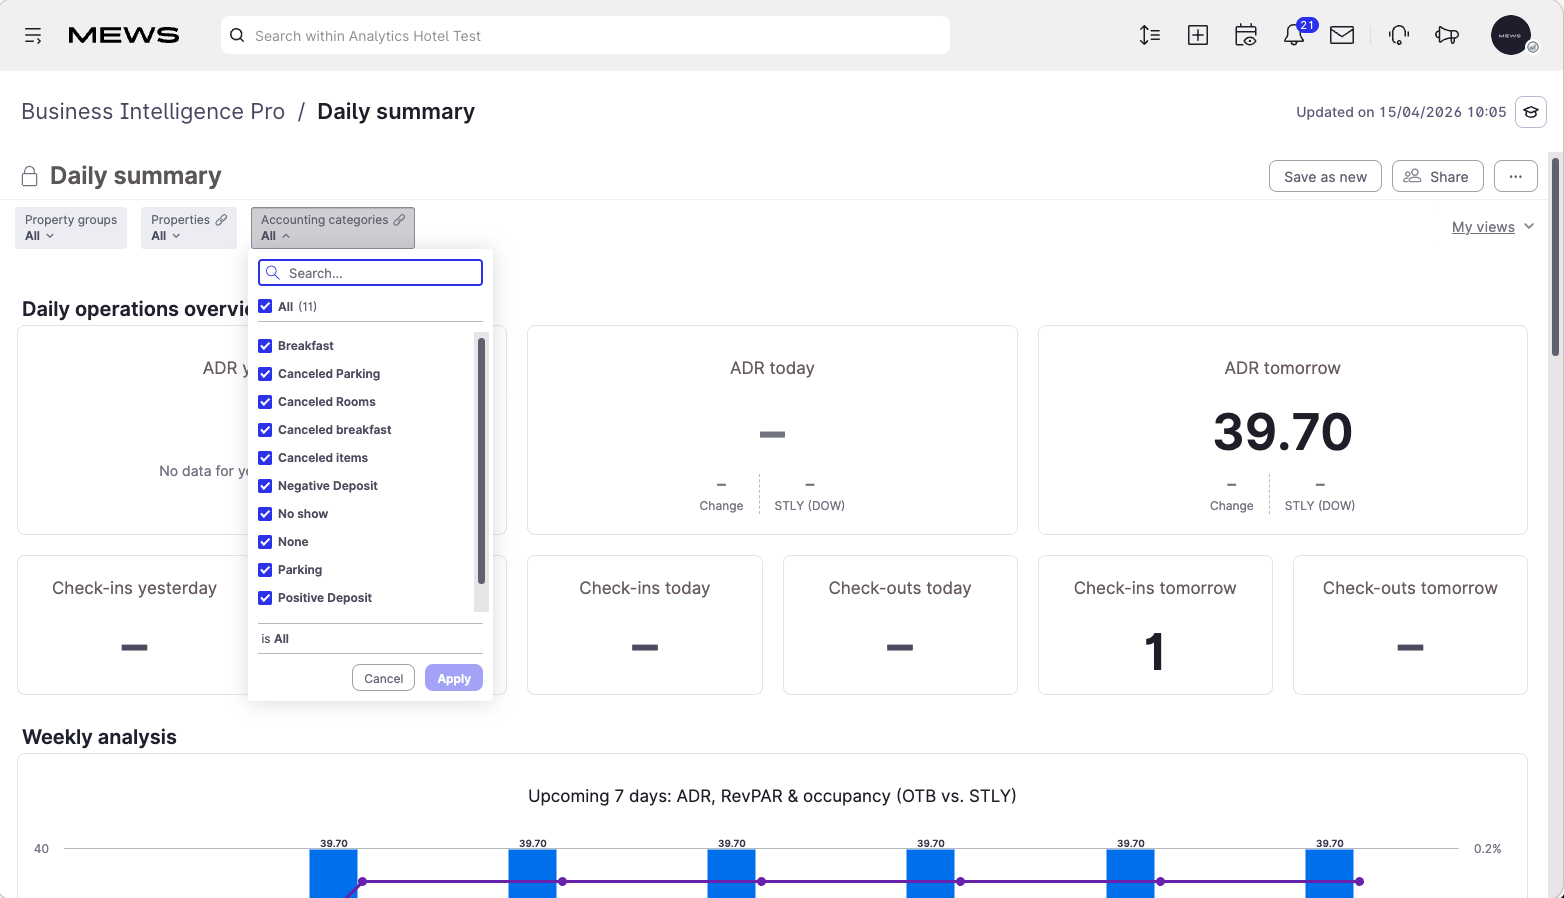1564x898 pixels.
Task: Click the Updated on 15/04/2026 timestamp
Action: pyautogui.click(x=1401, y=112)
